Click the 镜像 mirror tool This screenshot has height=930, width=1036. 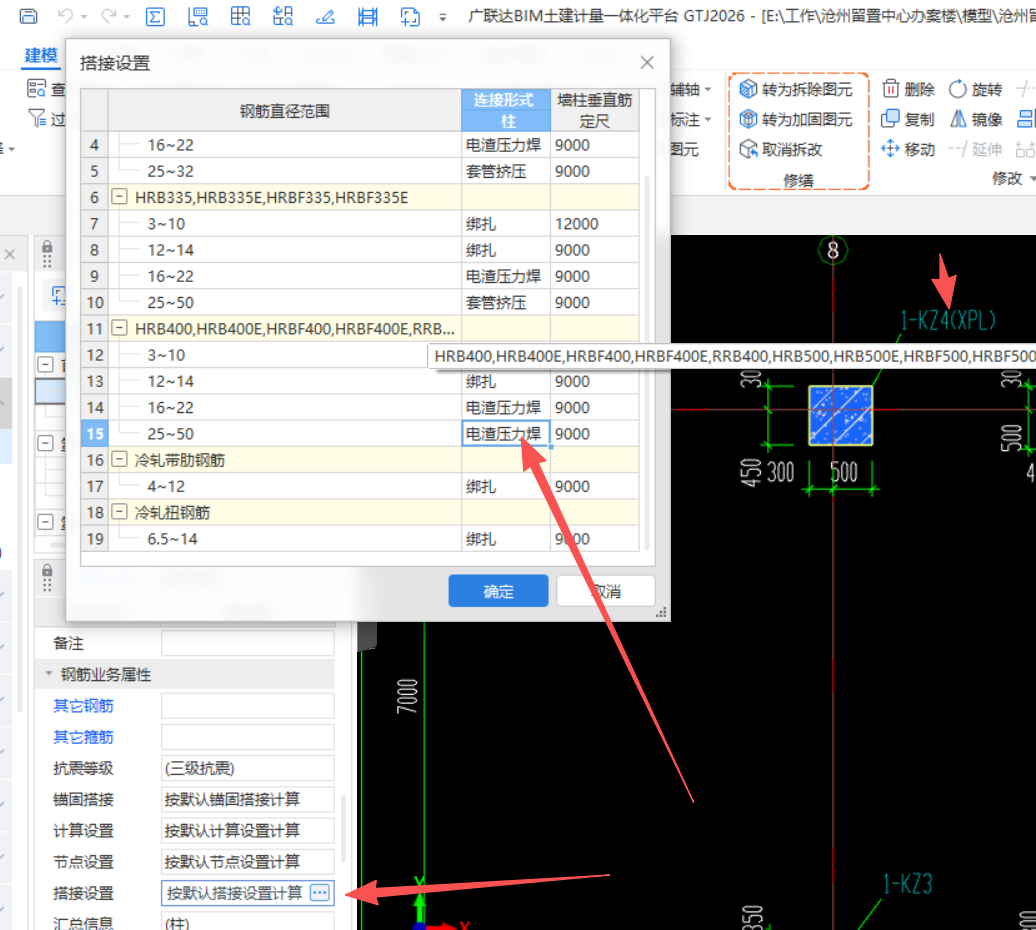[x=975, y=120]
